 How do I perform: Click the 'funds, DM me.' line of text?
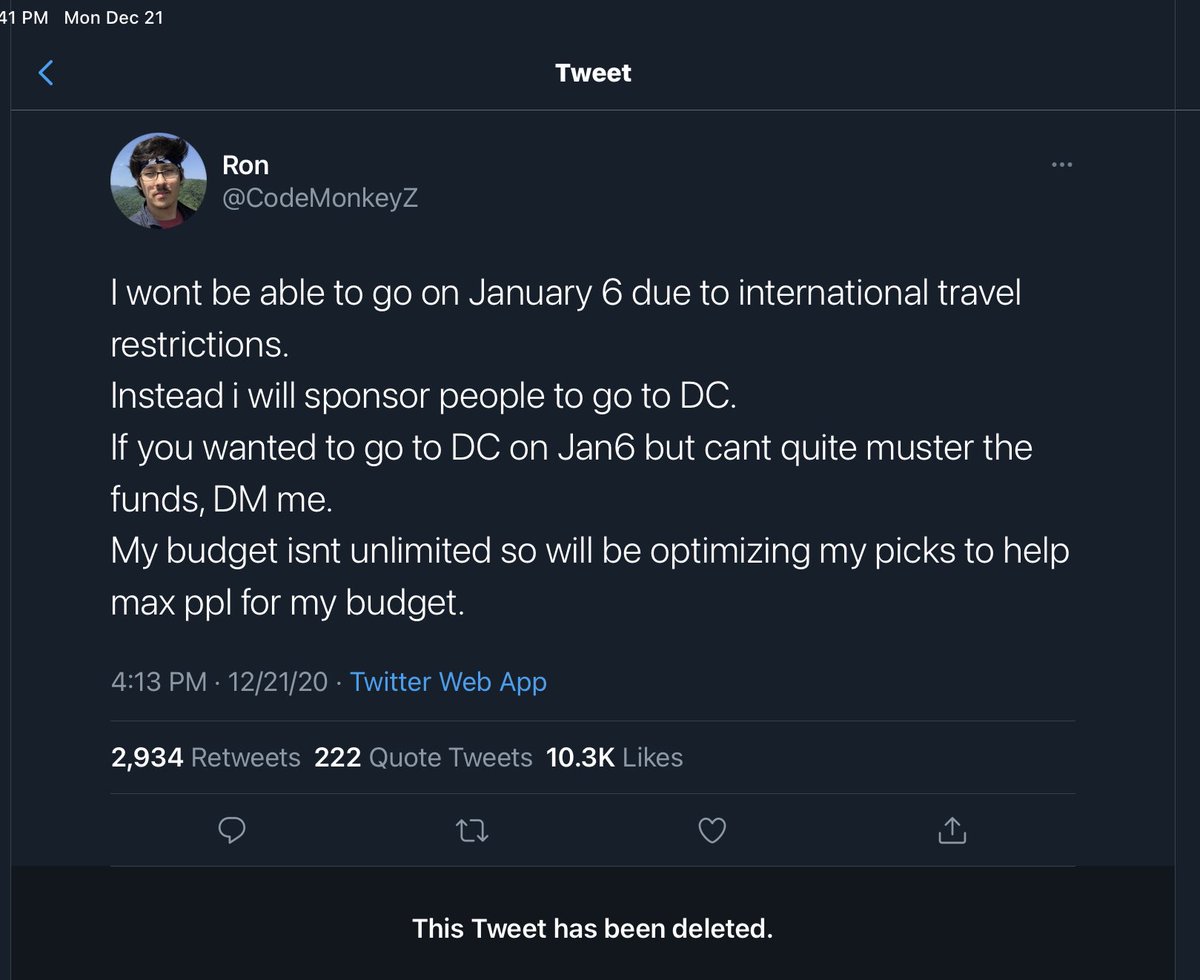coord(220,499)
